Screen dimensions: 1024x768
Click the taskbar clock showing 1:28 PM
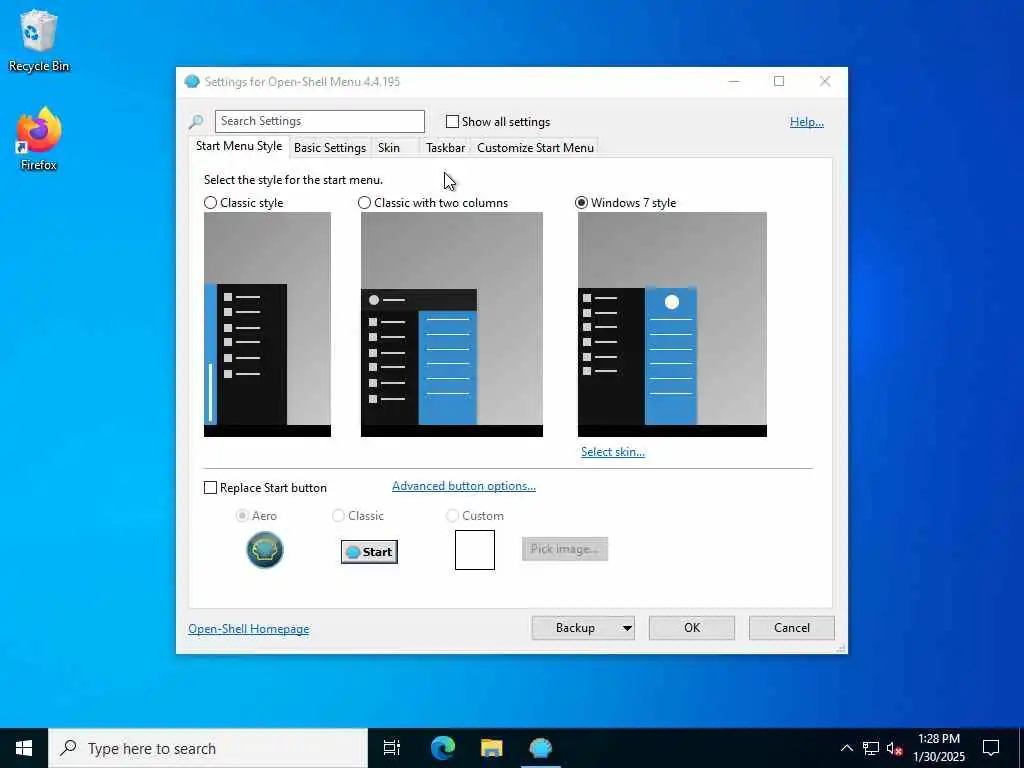click(938, 748)
